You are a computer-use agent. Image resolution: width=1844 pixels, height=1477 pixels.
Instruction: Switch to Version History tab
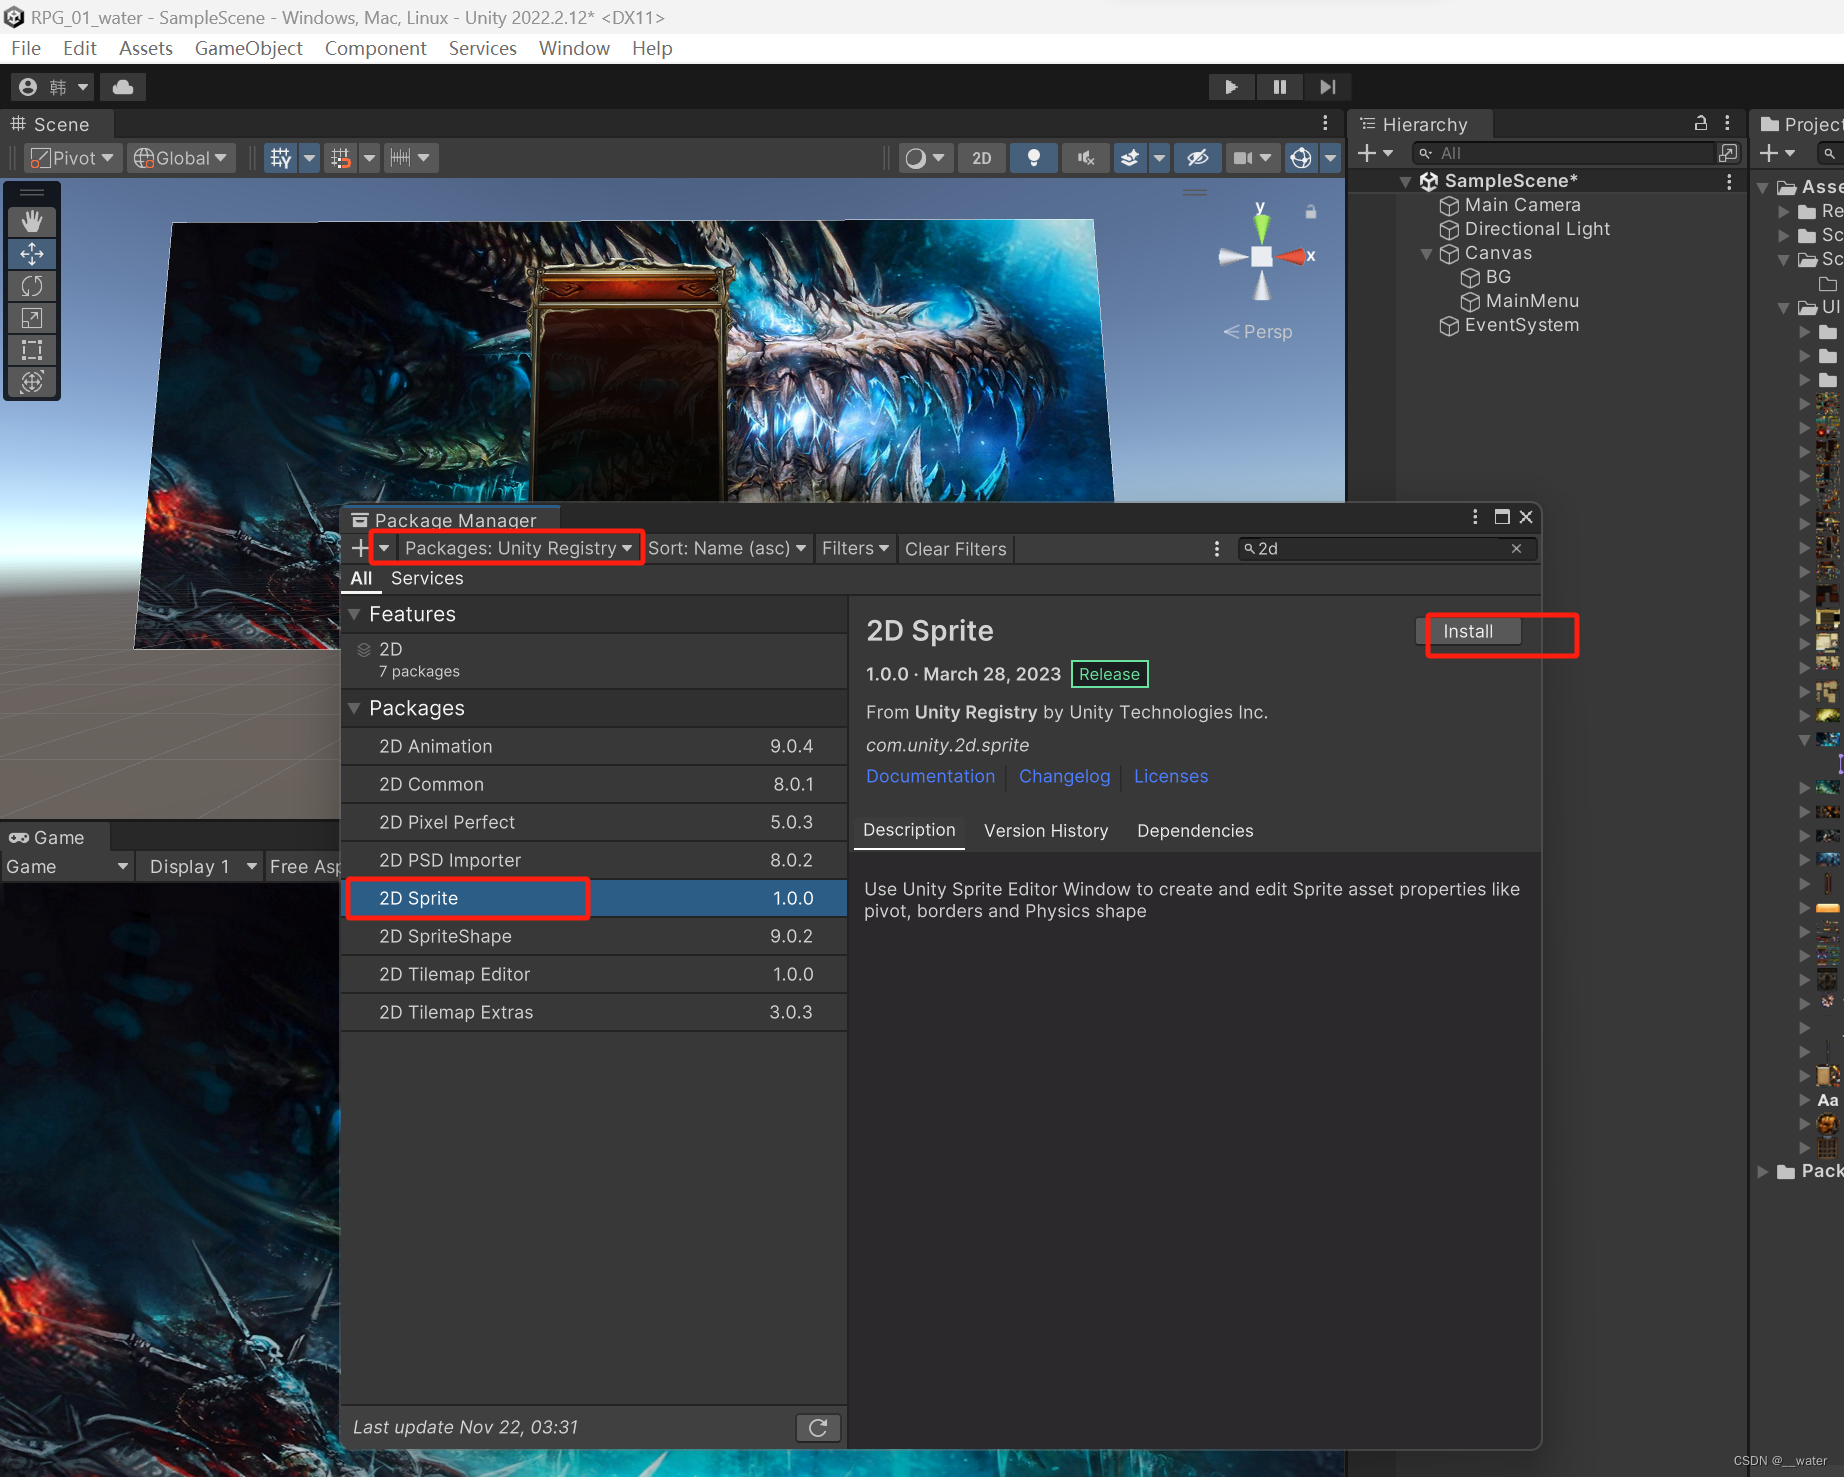click(1046, 831)
